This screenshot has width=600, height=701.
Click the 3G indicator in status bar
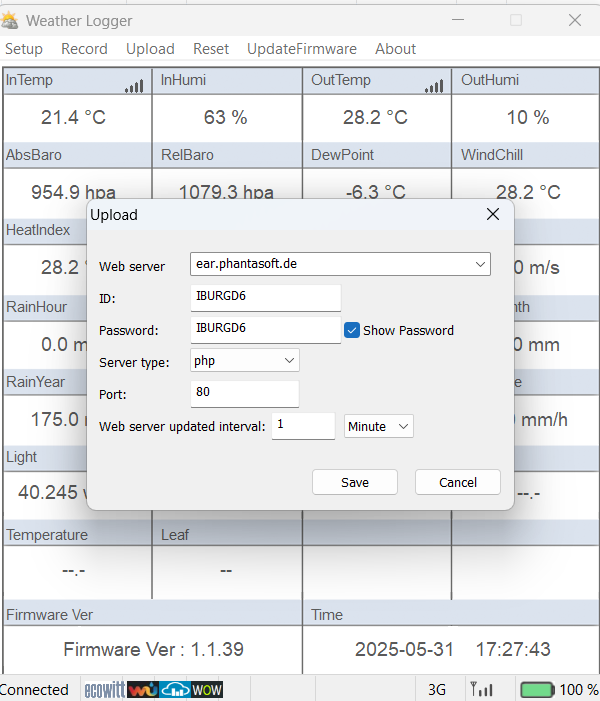coord(437,690)
